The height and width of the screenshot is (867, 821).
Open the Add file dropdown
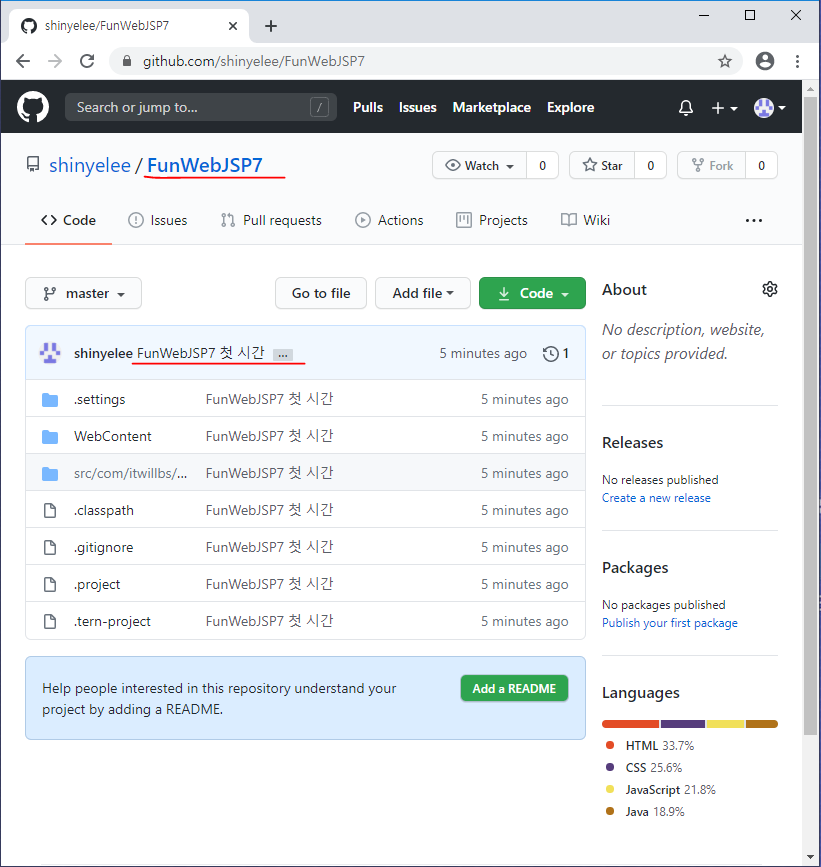point(423,293)
